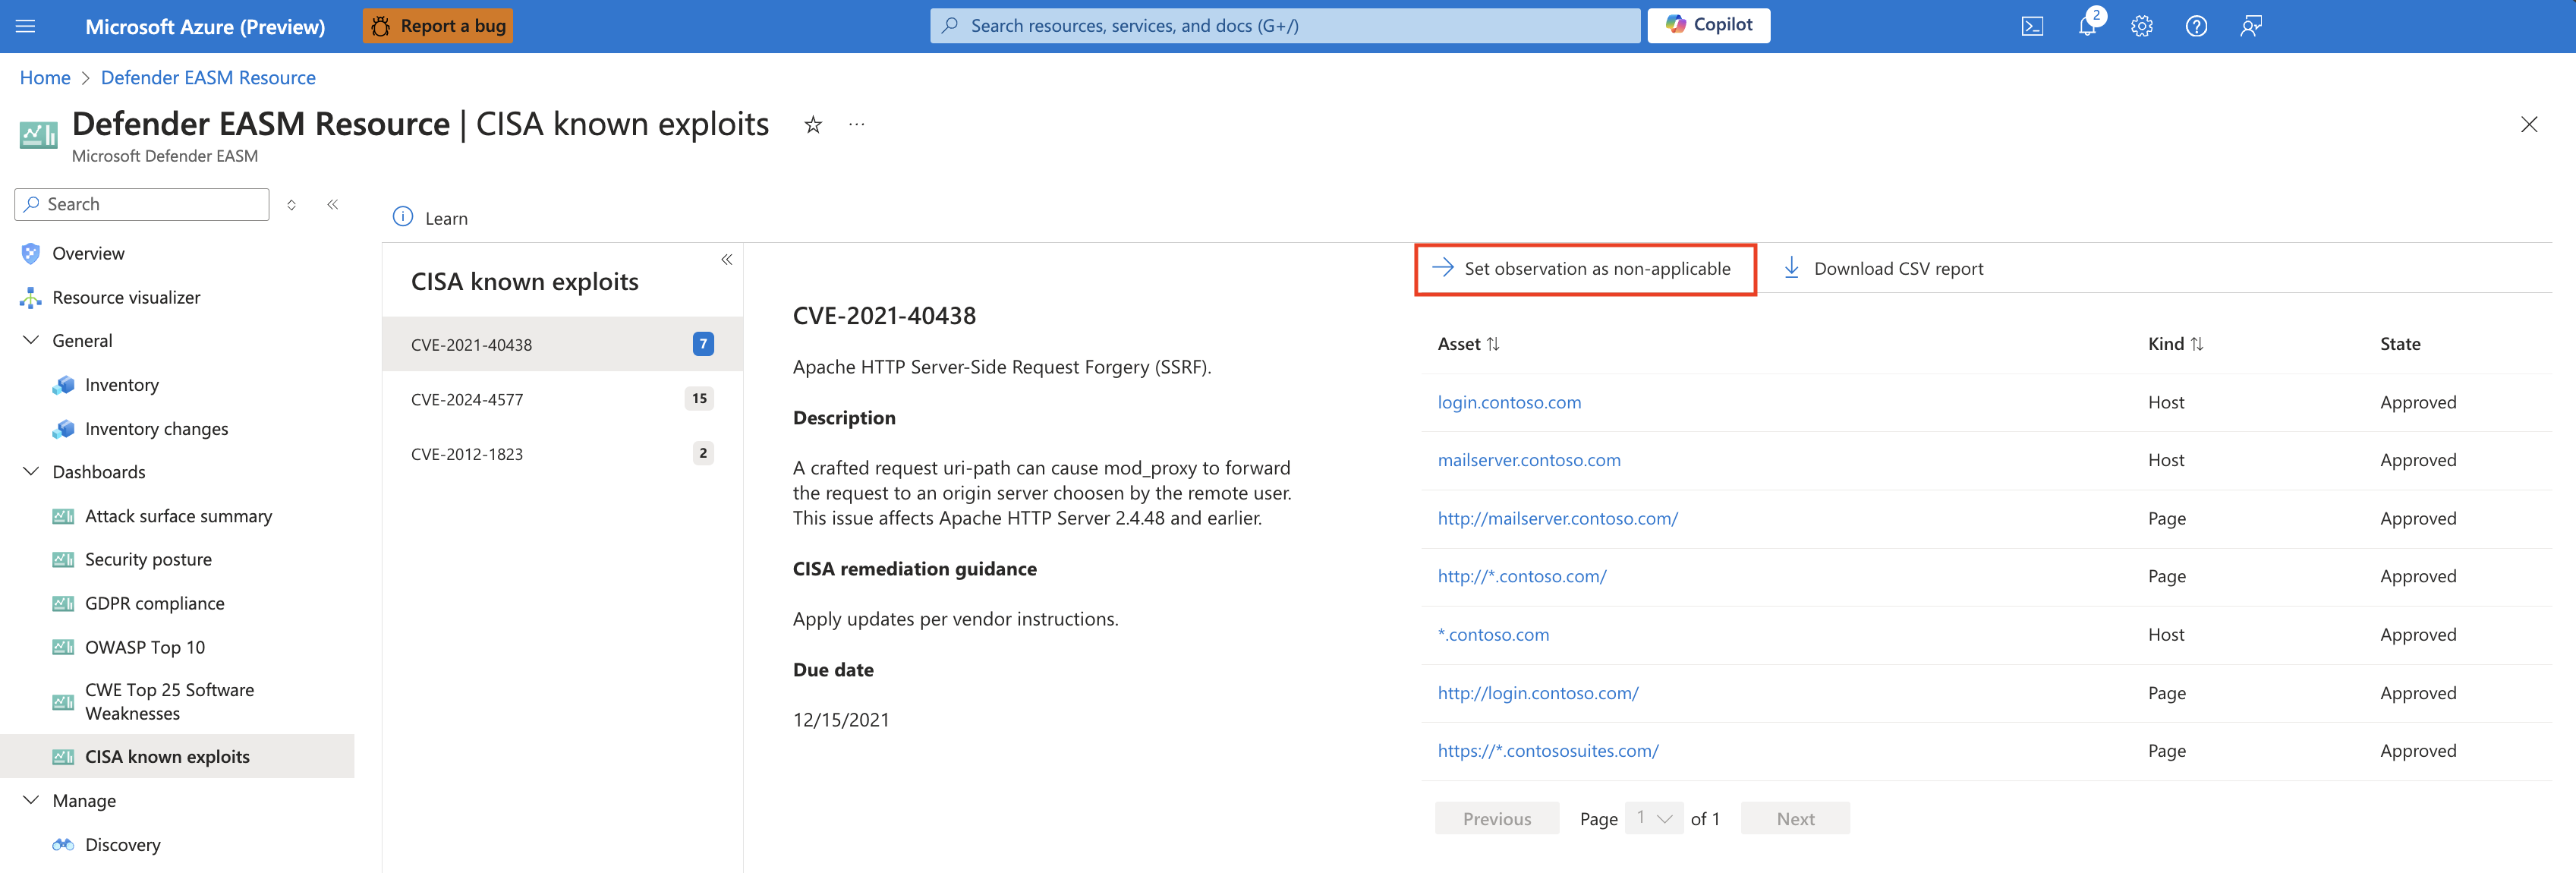The height and width of the screenshot is (873, 2576).
Task: Click the login.contoso.com asset link
Action: coord(1508,401)
